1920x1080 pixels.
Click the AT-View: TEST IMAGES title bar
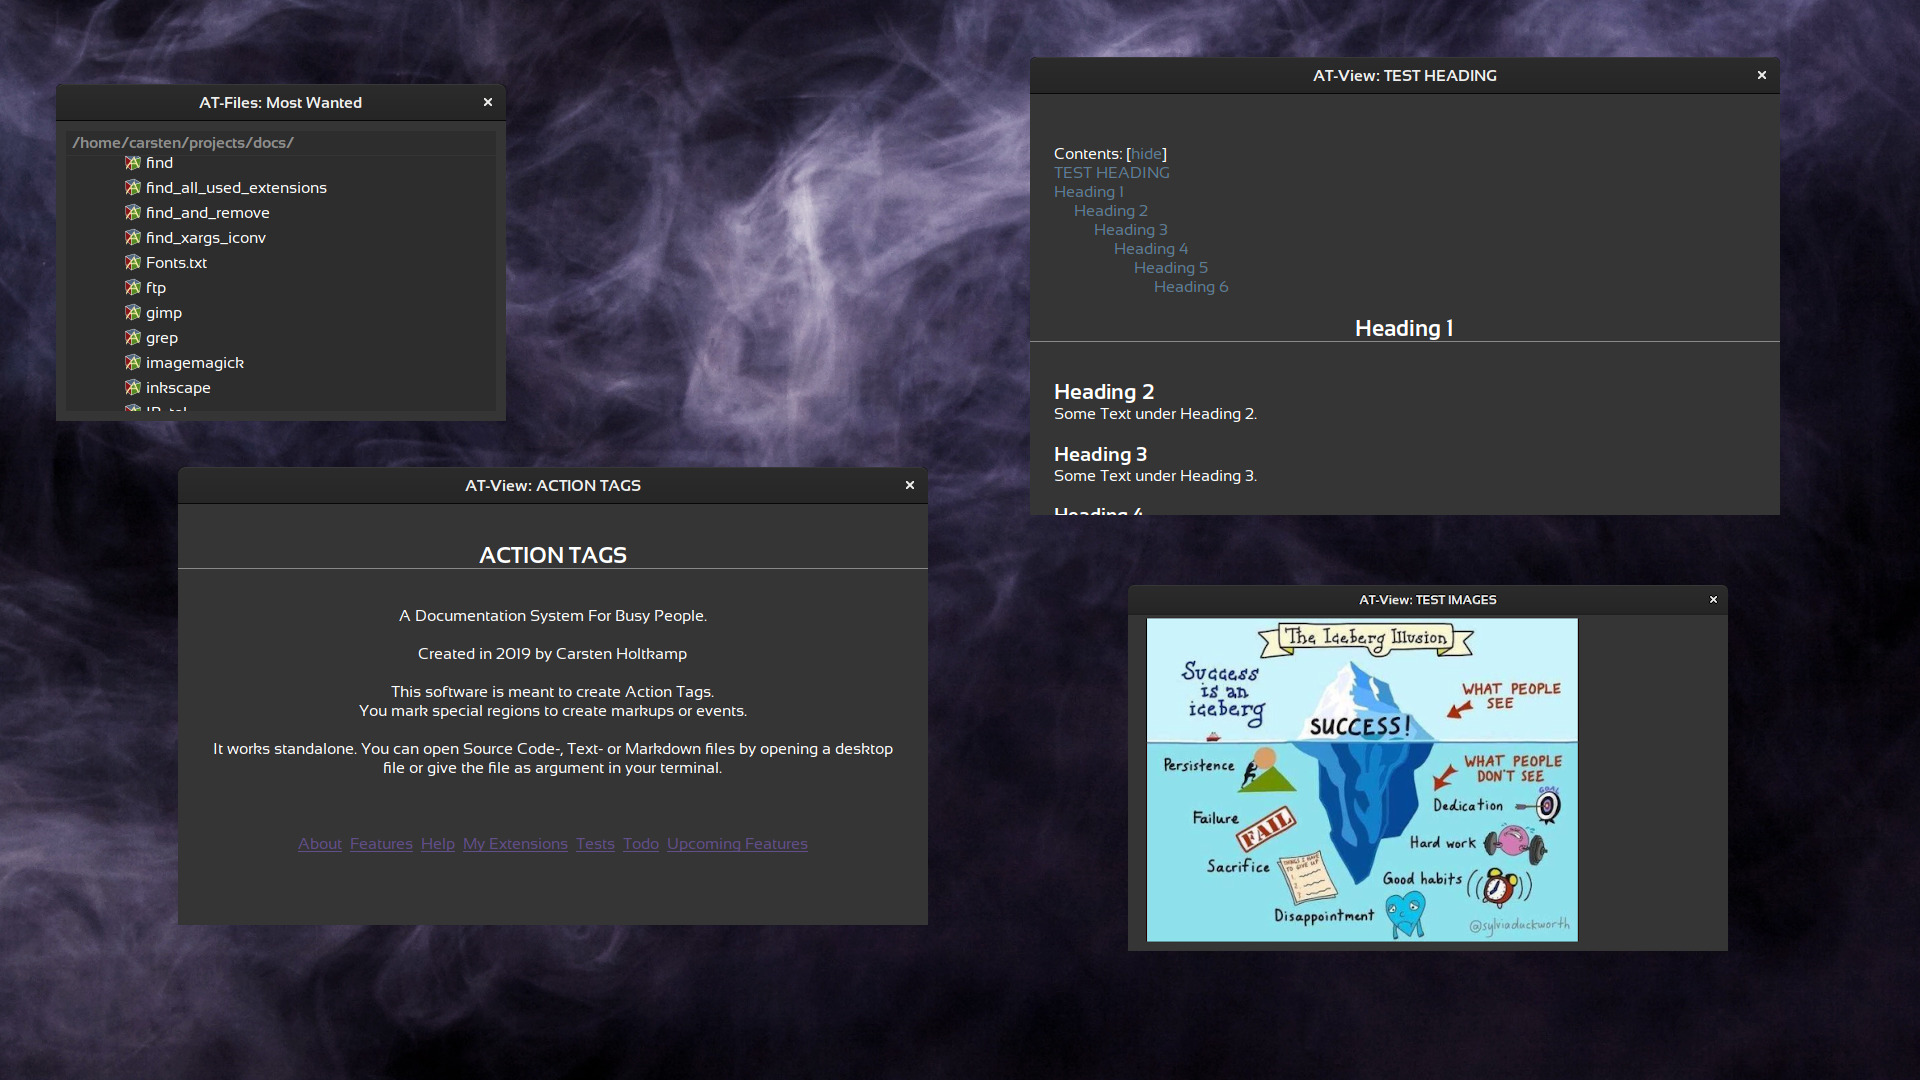pos(1427,600)
